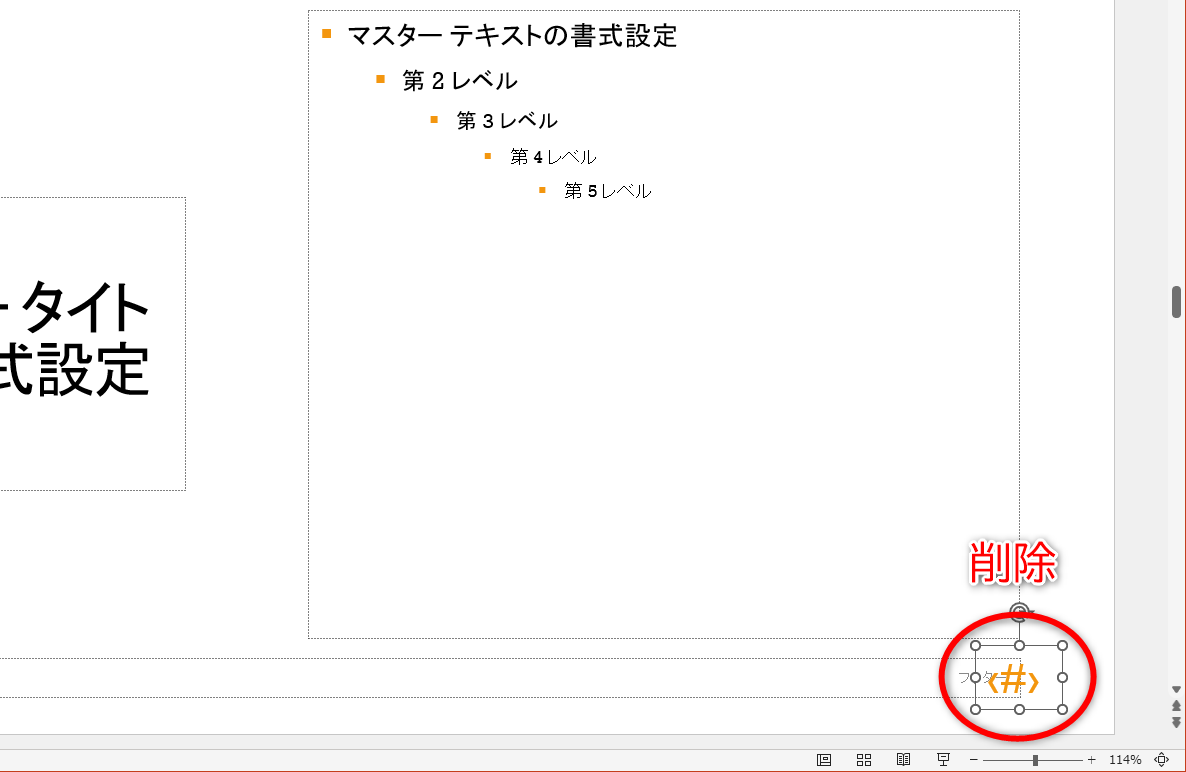The width and height of the screenshot is (1186, 772).
Task: Fit slide to current window icon
Action: 1162,760
